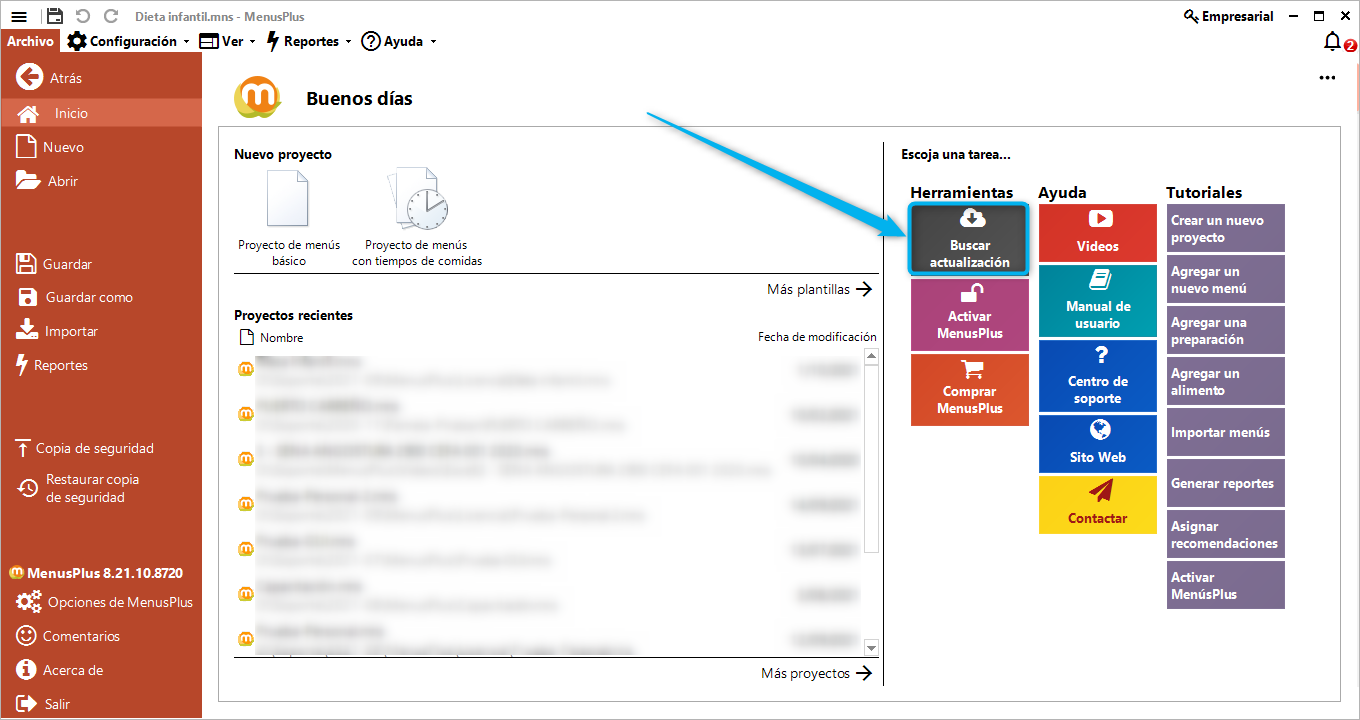Sort by Fecha de modificación column

(817, 337)
